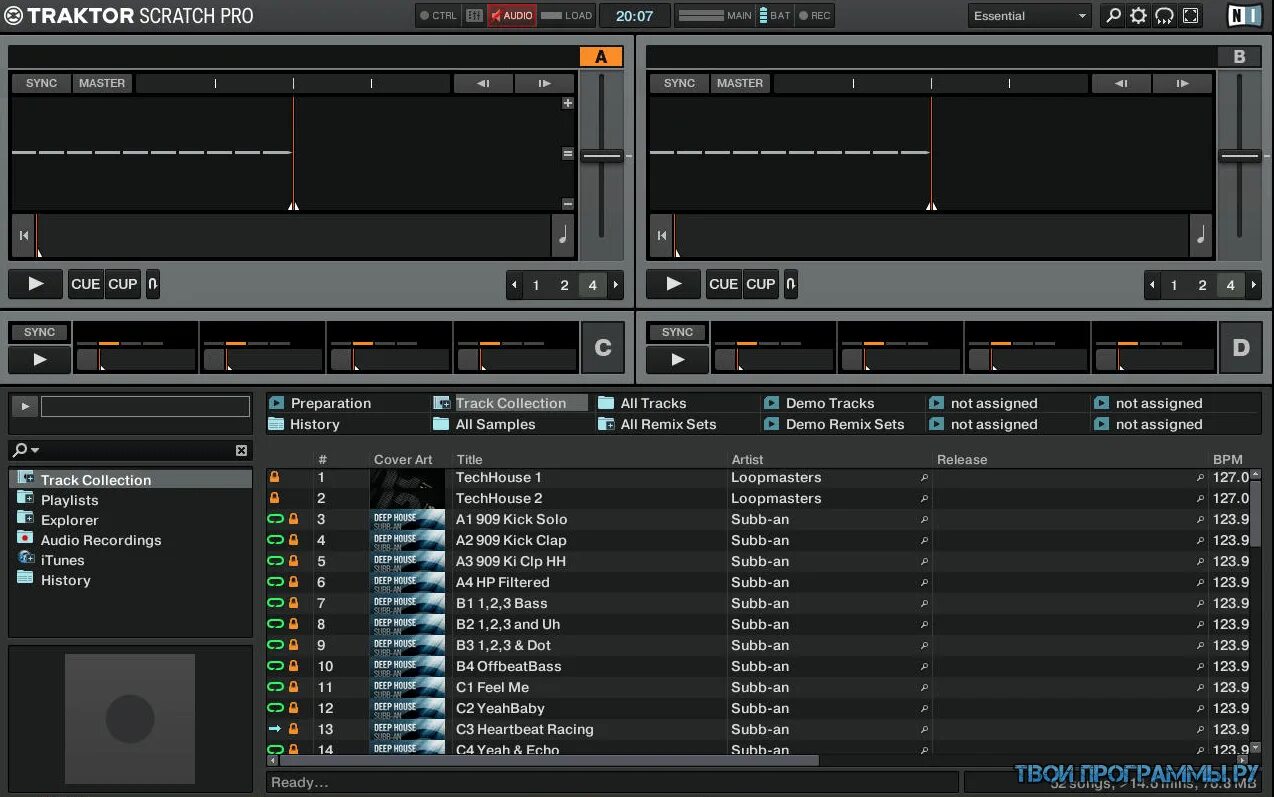Increase Deck A loop size with right arrow
This screenshot has width=1274, height=797.
(x=616, y=286)
